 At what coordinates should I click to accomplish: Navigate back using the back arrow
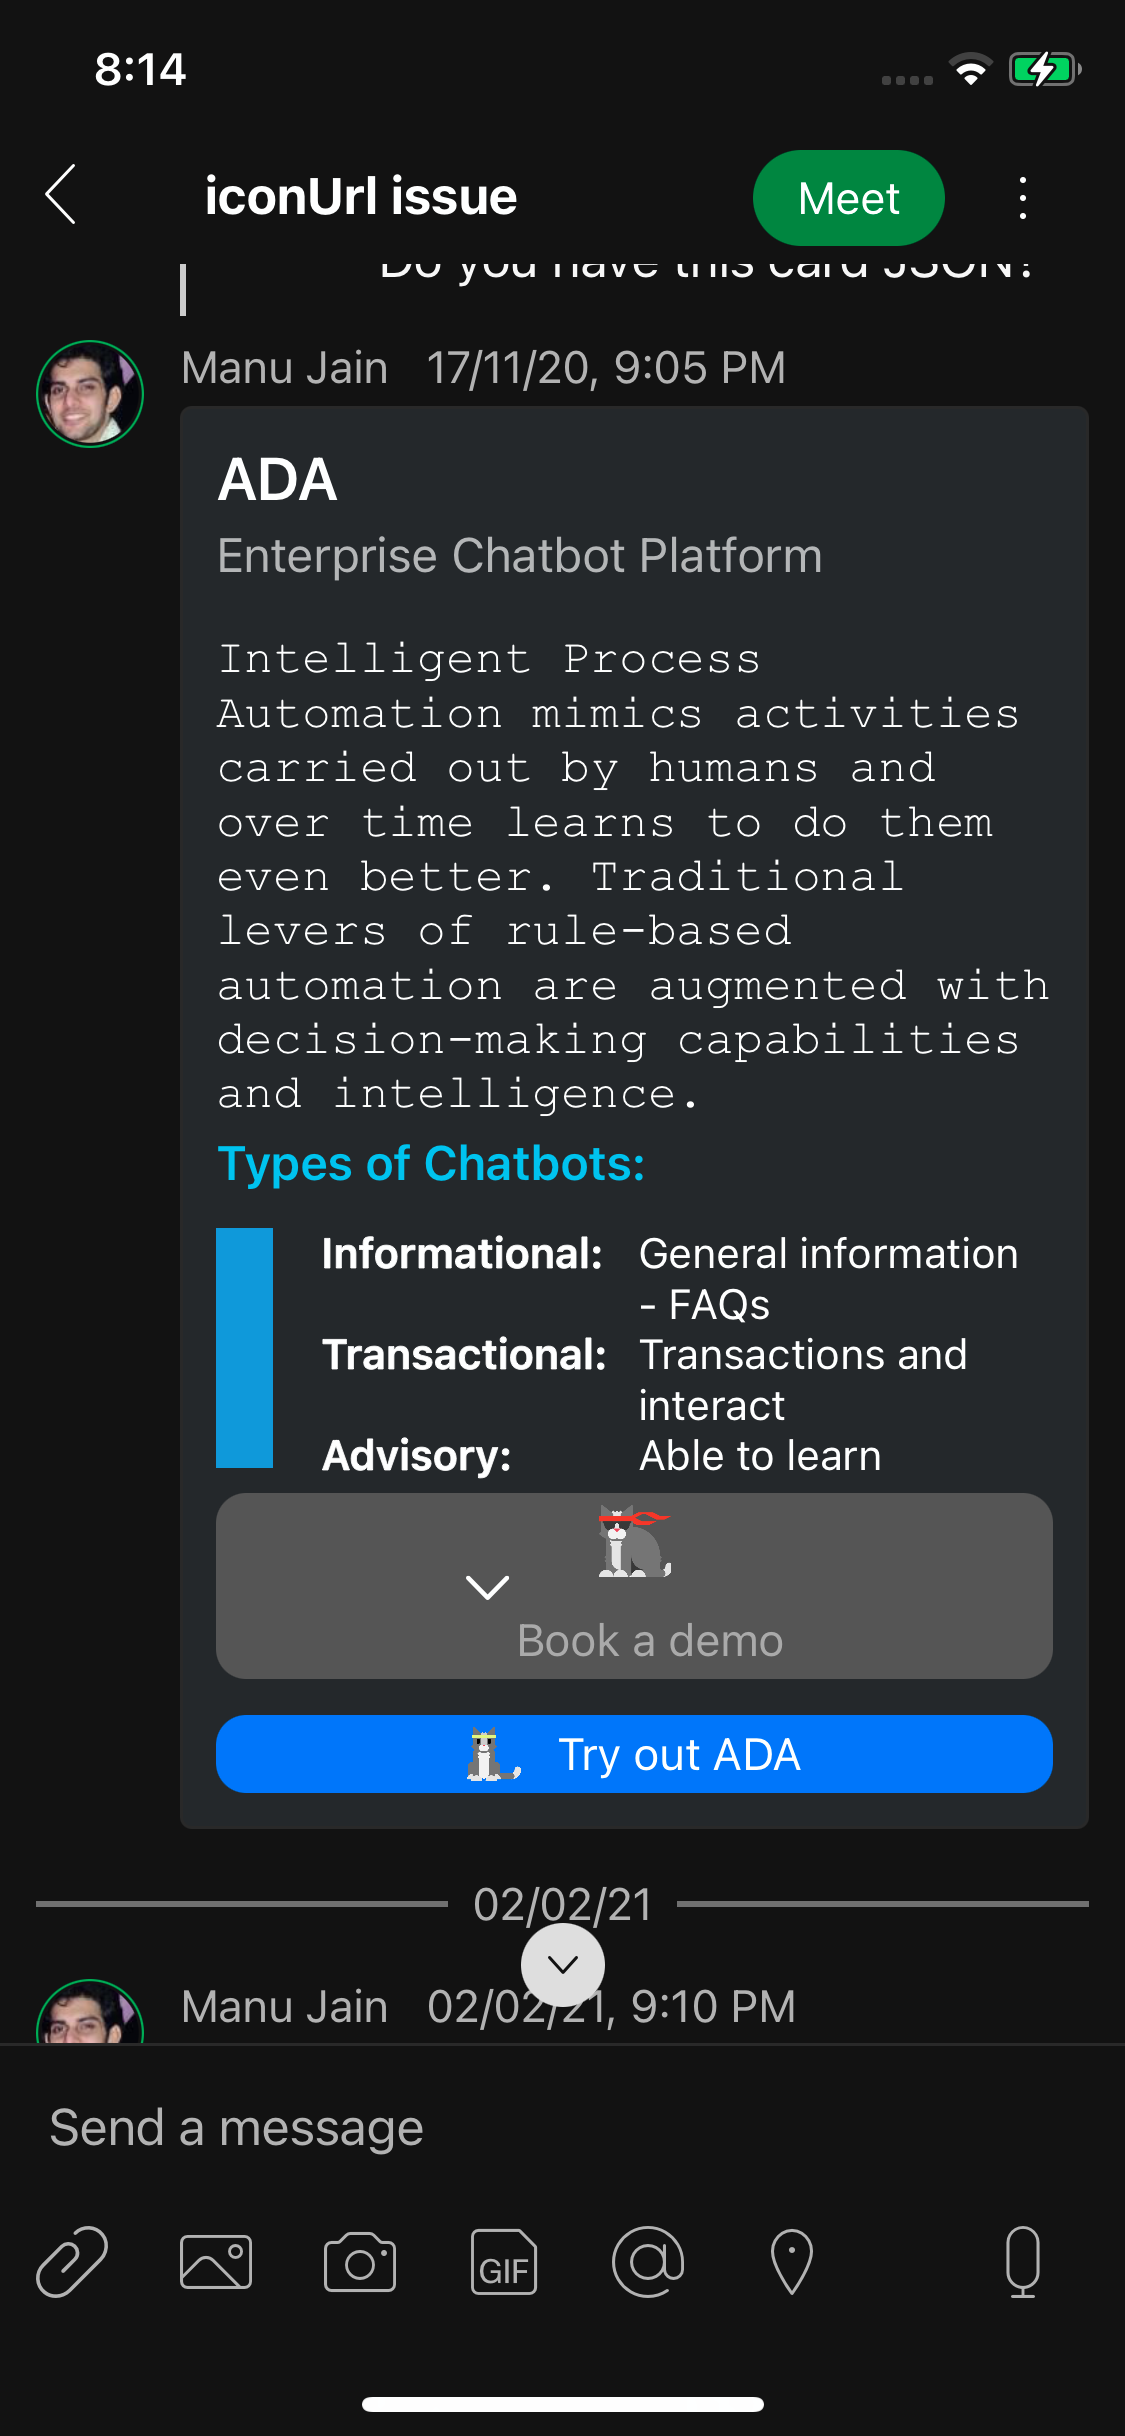click(x=60, y=196)
